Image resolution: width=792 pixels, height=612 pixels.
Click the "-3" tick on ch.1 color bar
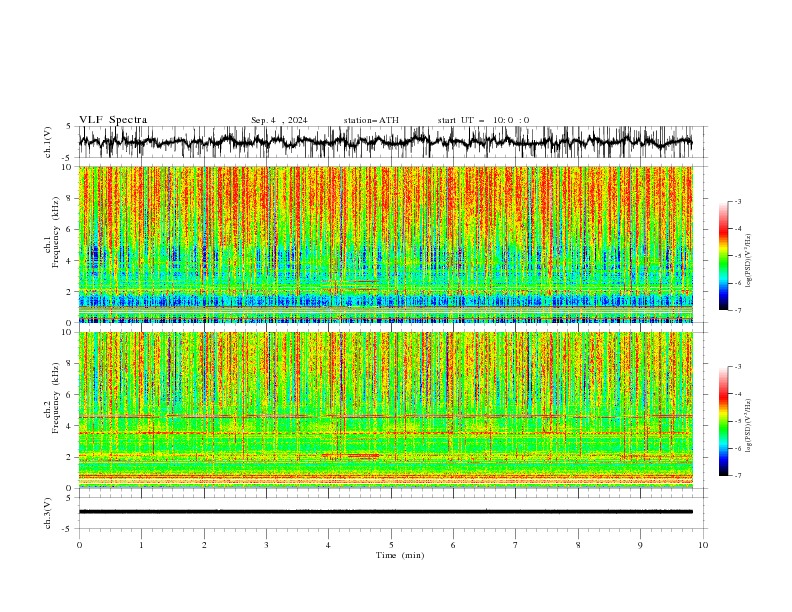point(738,201)
